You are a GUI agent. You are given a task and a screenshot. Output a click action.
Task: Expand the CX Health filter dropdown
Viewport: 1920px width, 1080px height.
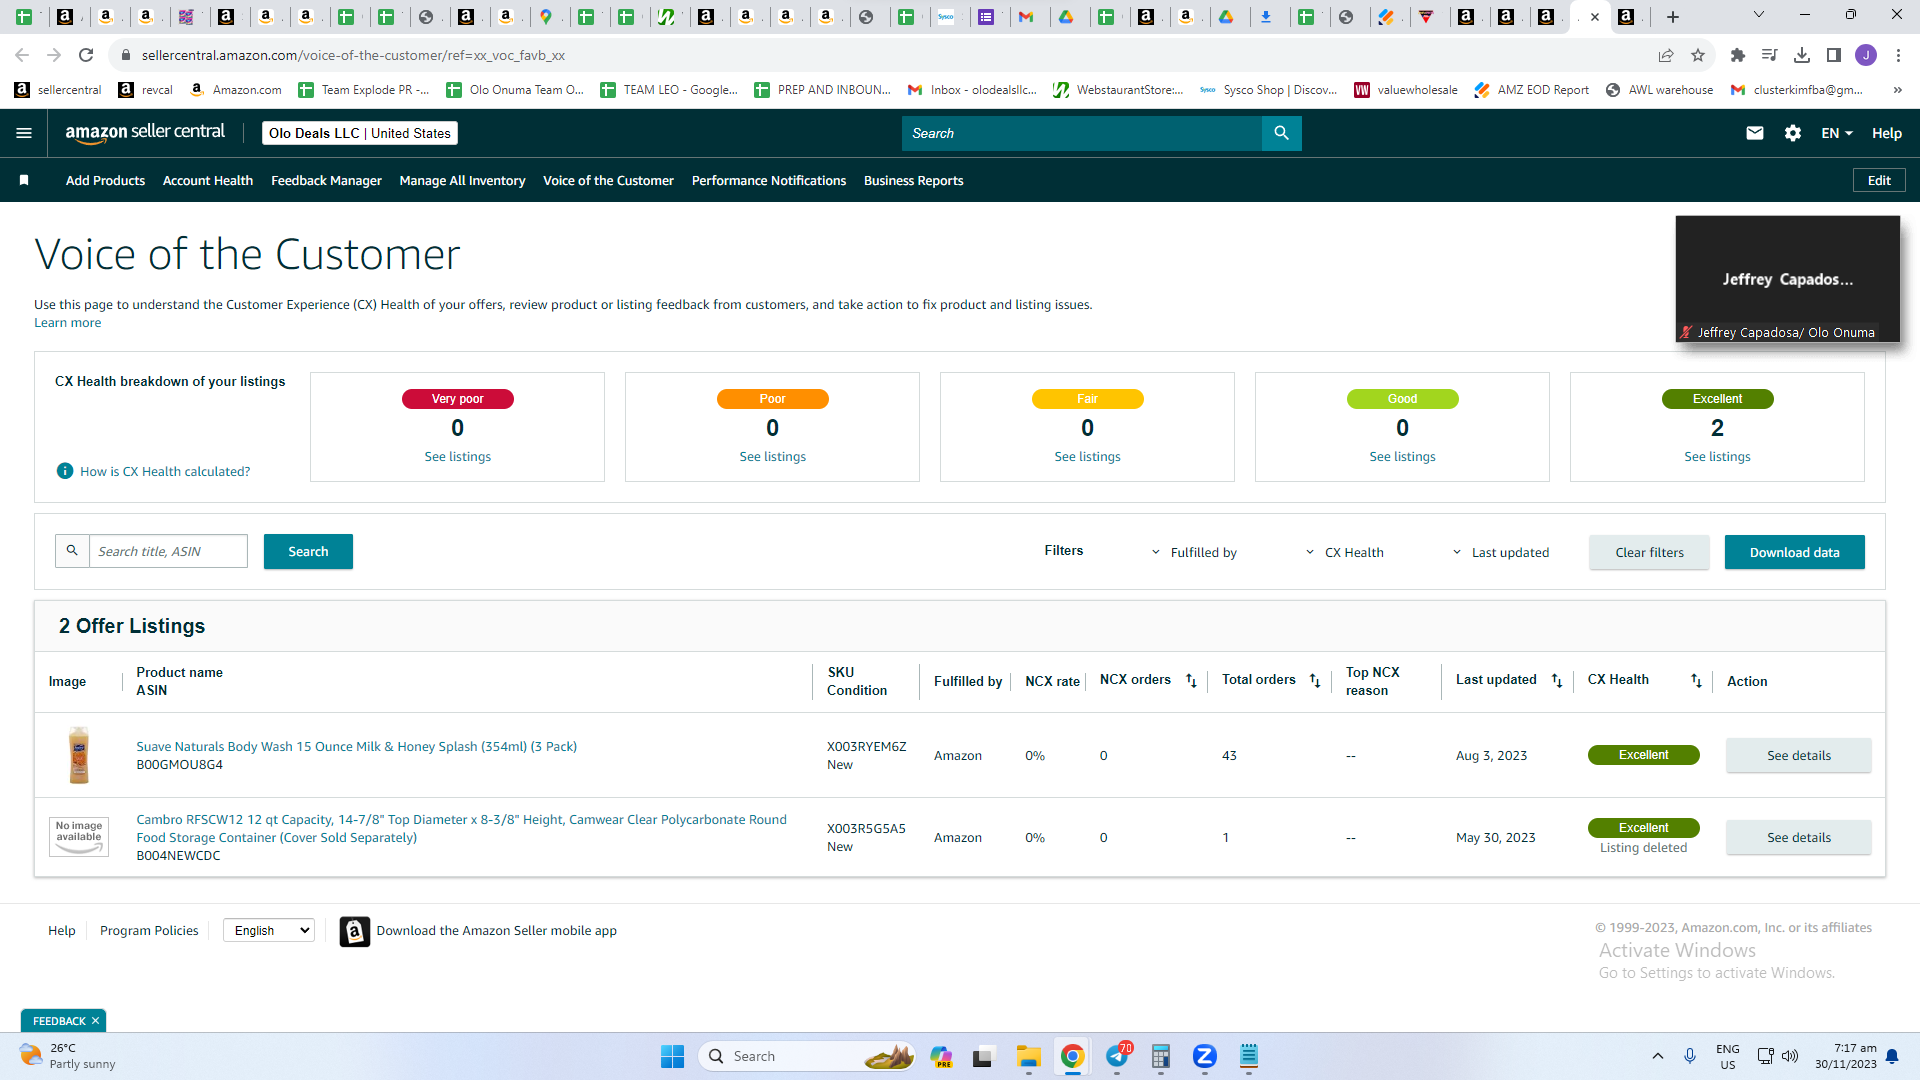click(1345, 552)
